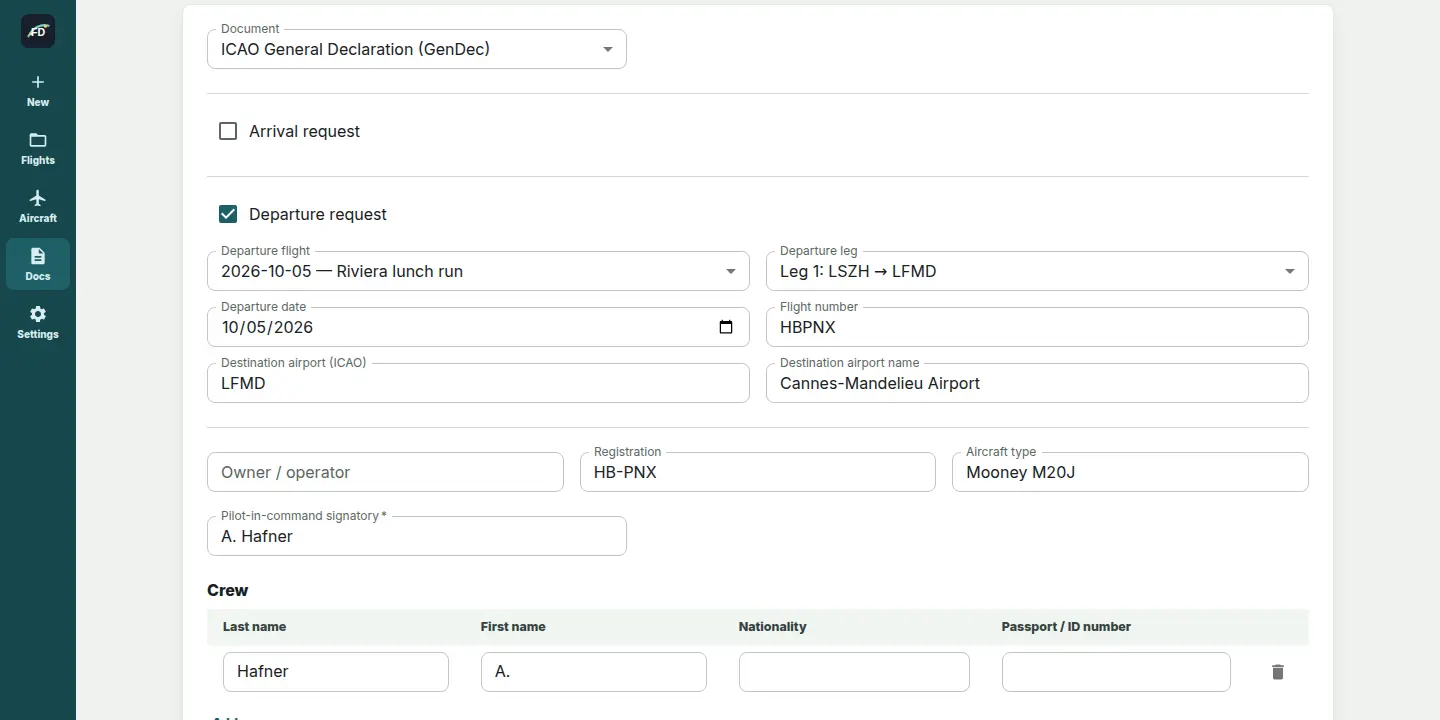Expand the Departure leg dropdown
This screenshot has height=720, width=1440.
click(x=1037, y=271)
